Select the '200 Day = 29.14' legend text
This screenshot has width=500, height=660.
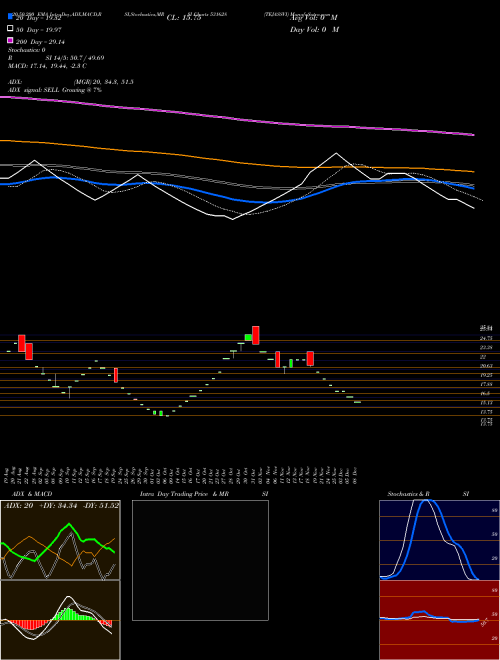[40, 42]
